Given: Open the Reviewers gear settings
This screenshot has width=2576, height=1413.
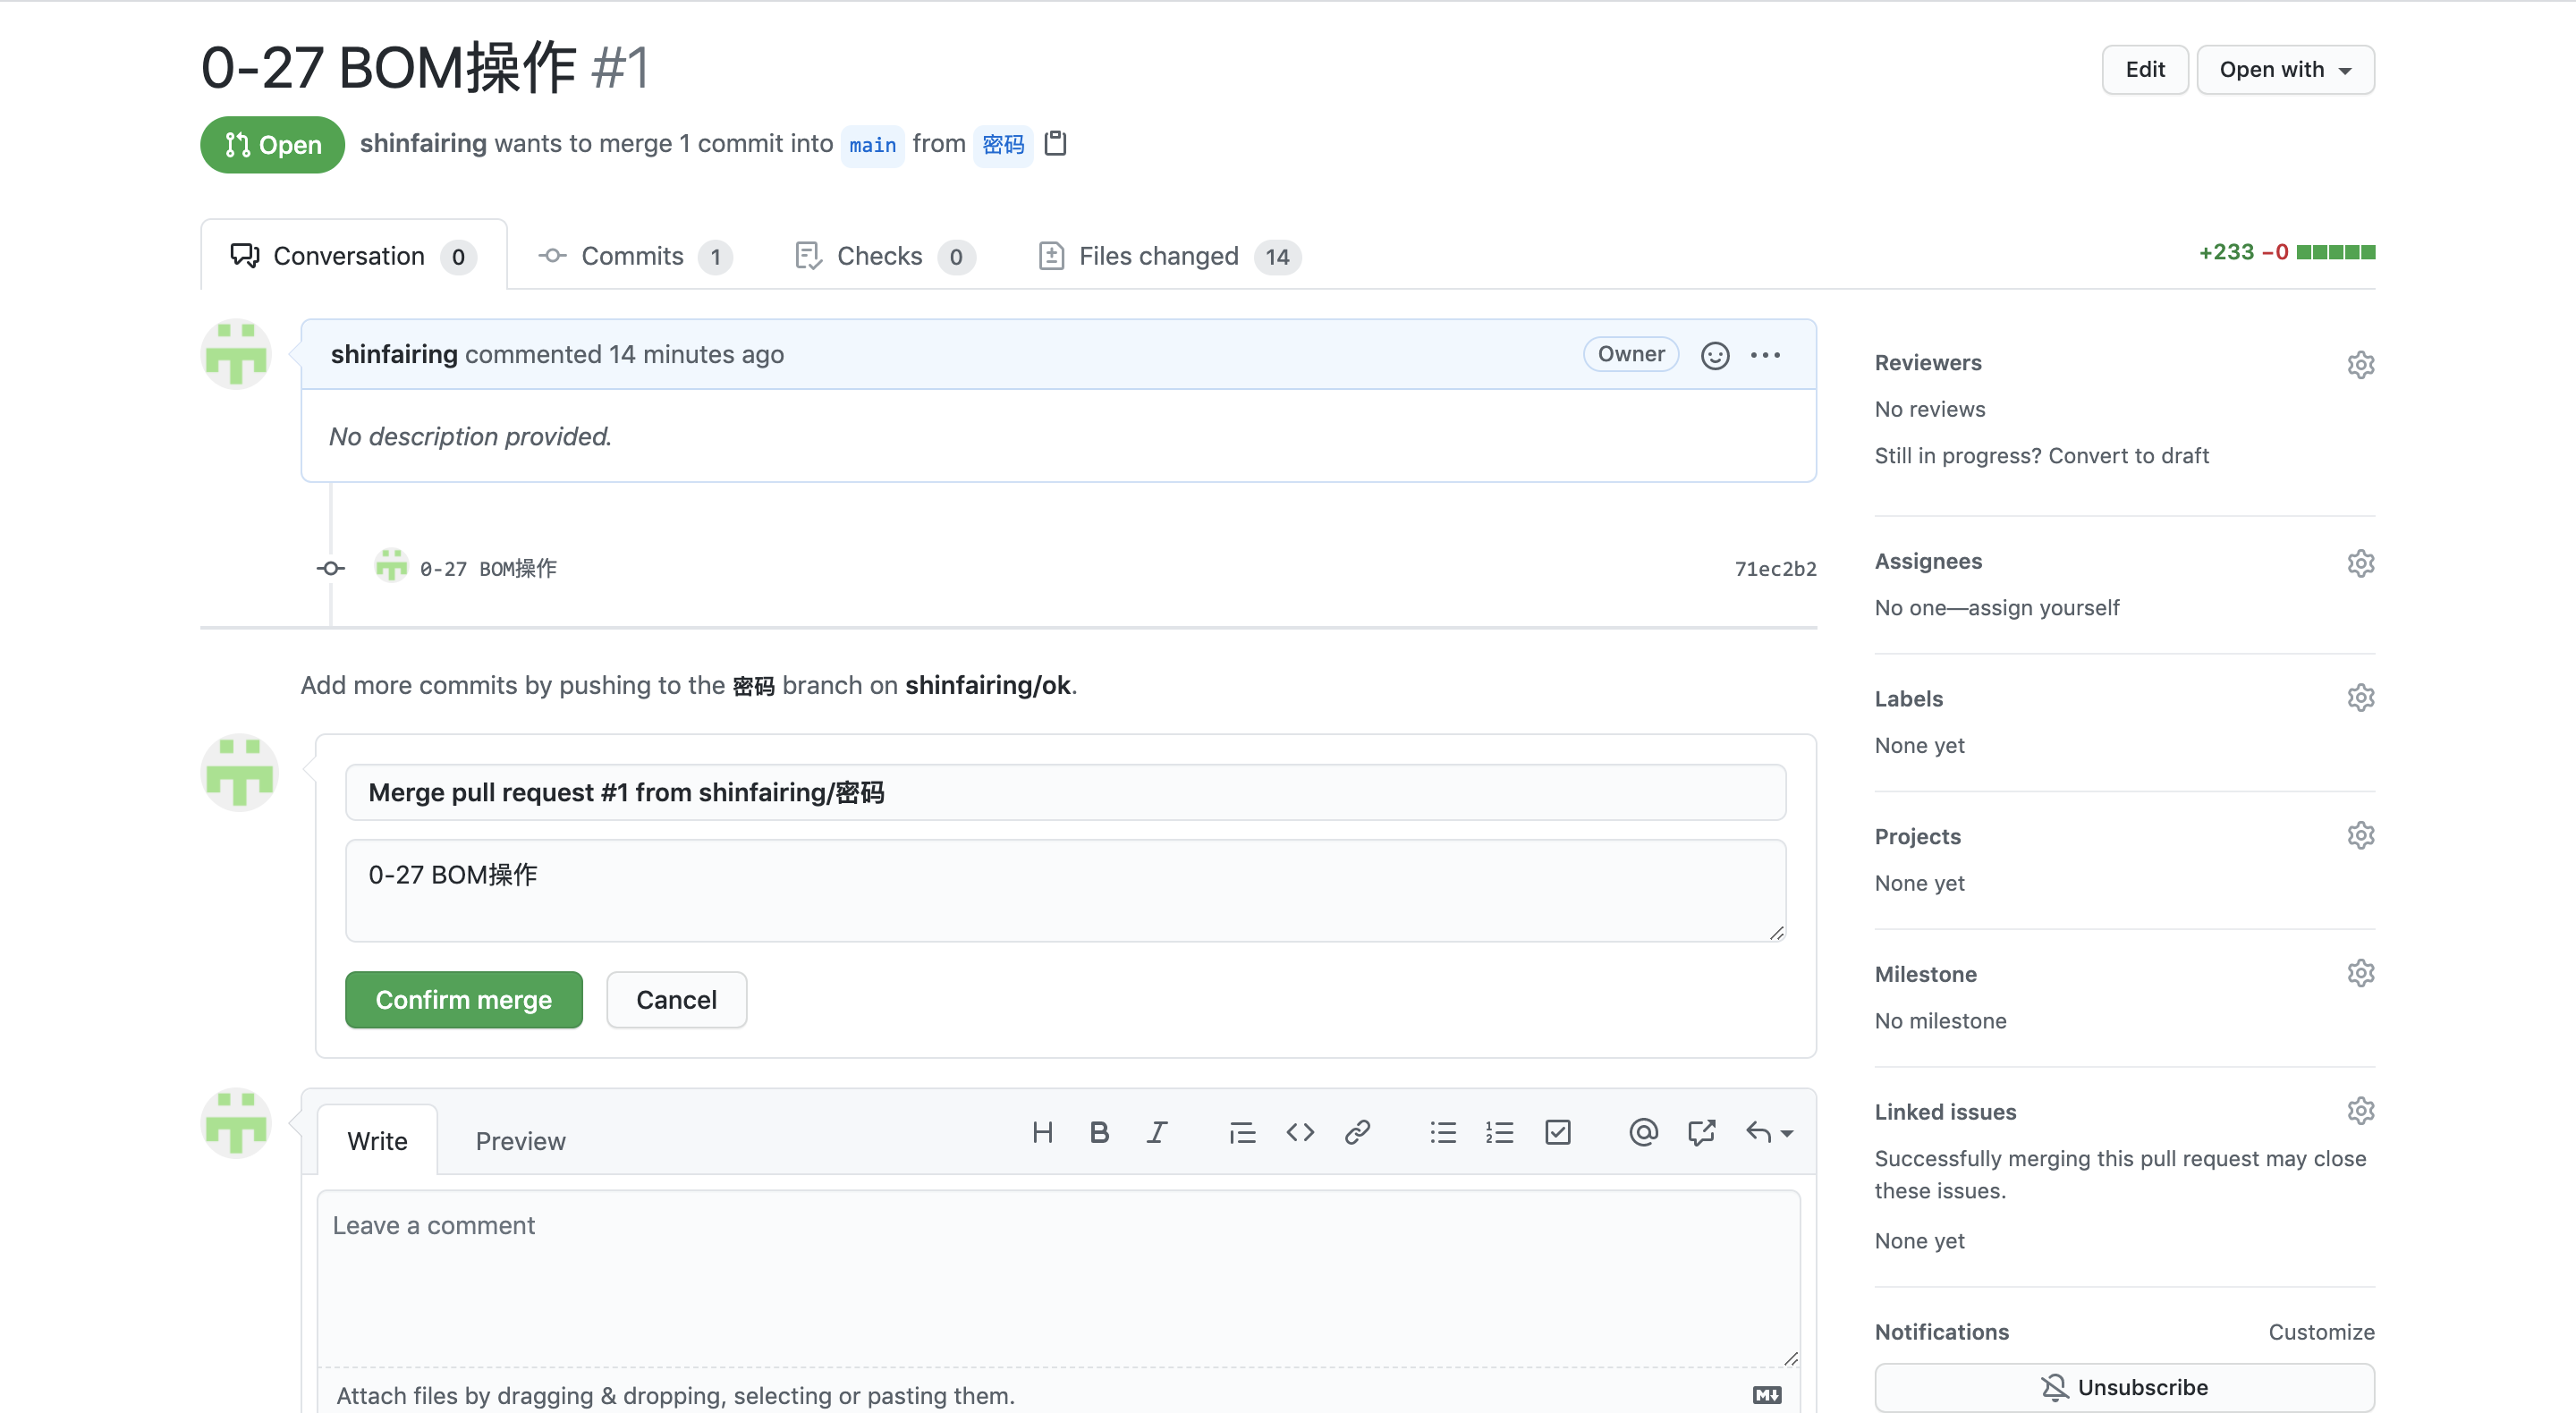Looking at the screenshot, I should (x=2360, y=364).
